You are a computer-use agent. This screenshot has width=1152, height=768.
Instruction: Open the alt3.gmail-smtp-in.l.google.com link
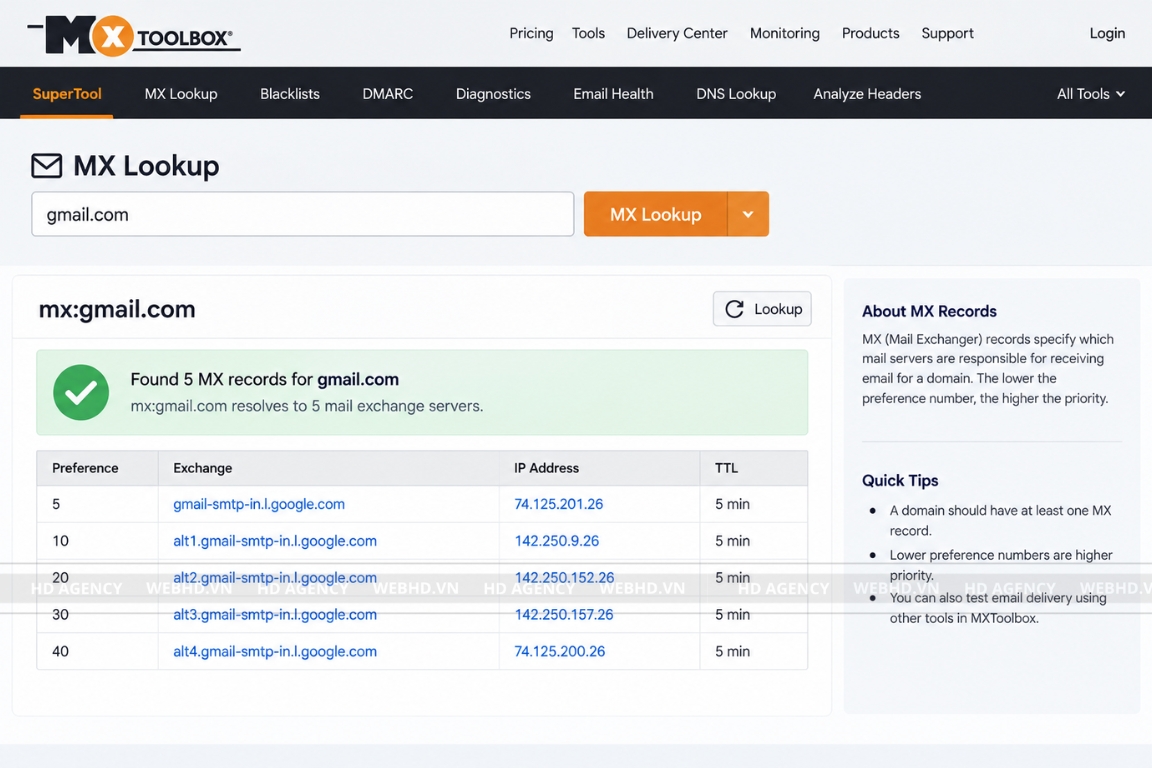pyautogui.click(x=275, y=614)
